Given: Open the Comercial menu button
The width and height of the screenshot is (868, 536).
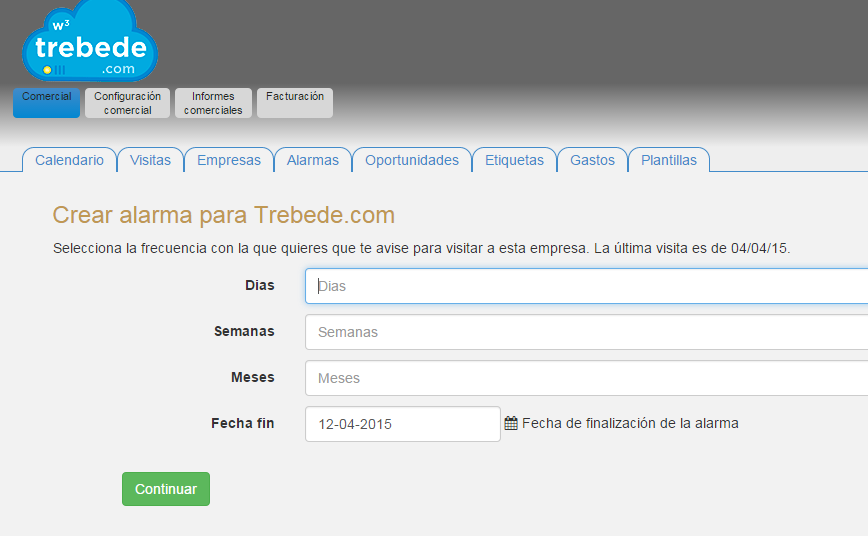Looking at the screenshot, I should [46, 102].
